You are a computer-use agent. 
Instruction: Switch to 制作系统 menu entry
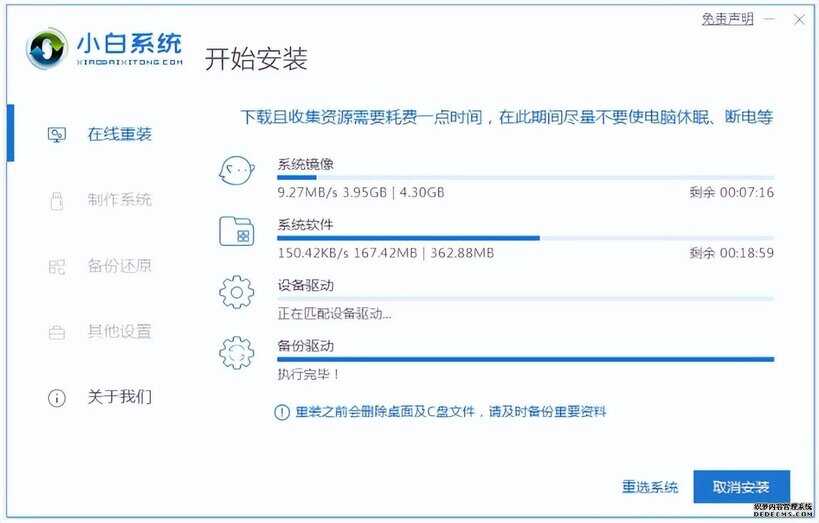(120, 200)
